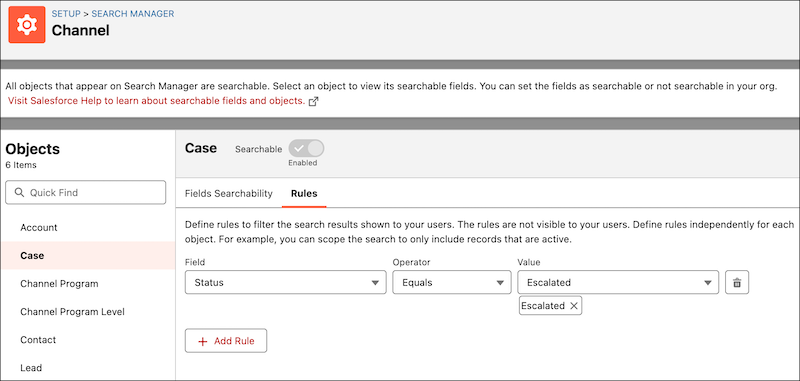This screenshot has height=381, width=800.
Task: Focus the Quick Find search box
Action: pos(85,193)
